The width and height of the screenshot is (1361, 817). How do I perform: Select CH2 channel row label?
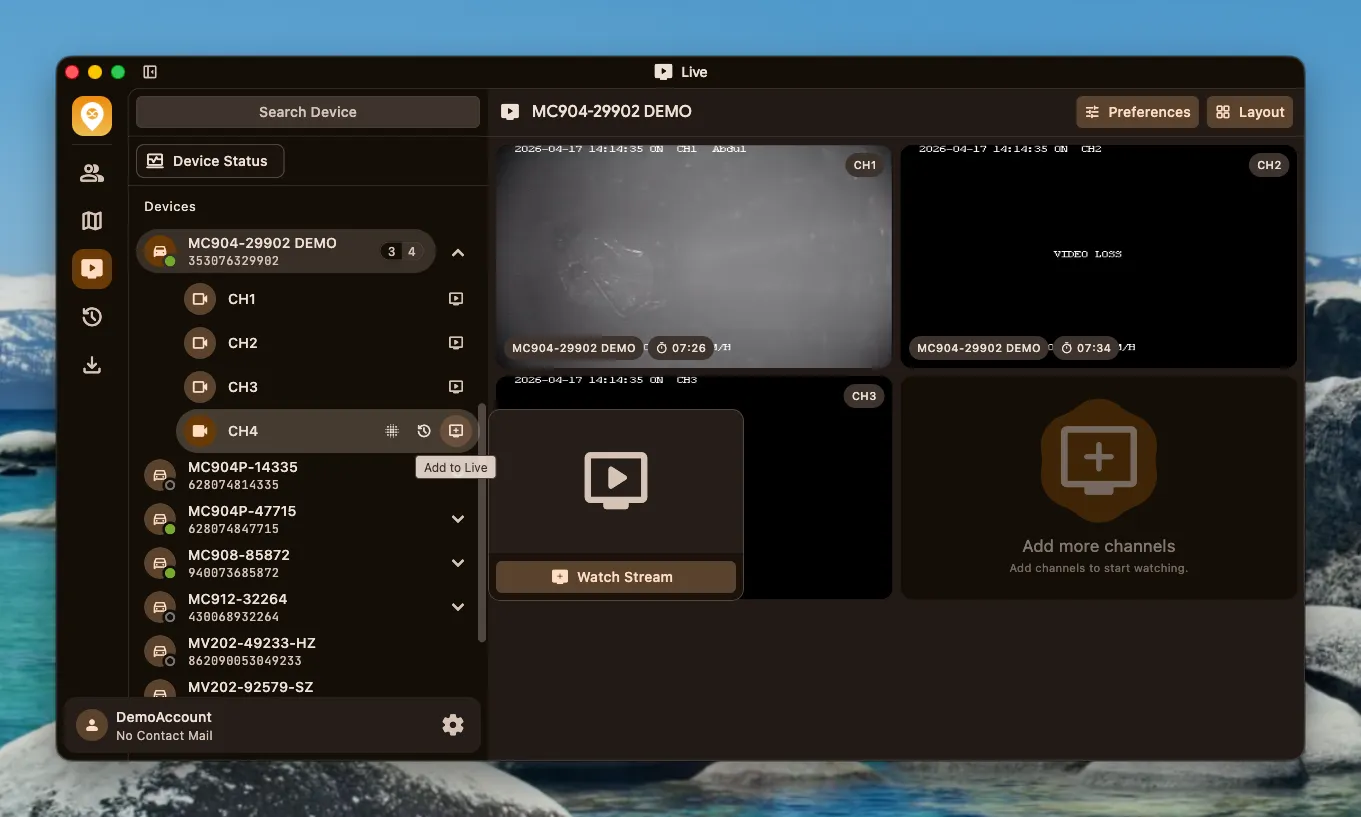[x=243, y=343]
